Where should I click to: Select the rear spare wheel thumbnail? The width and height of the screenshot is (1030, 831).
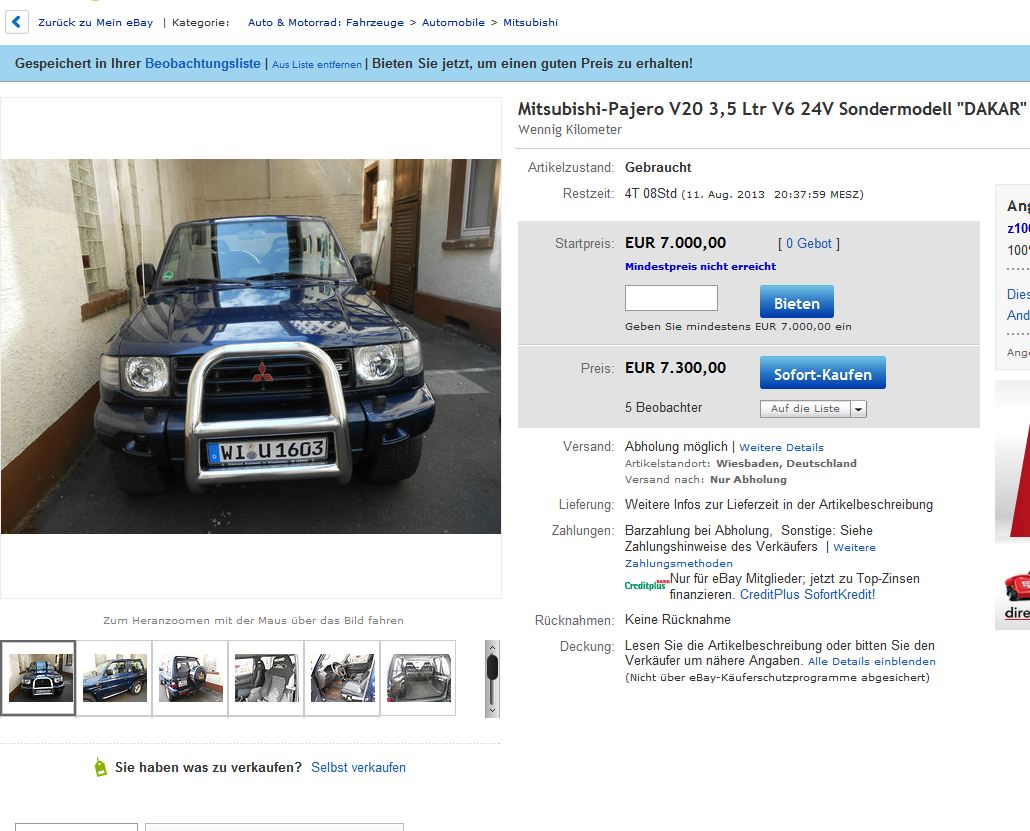pyautogui.click(x=190, y=678)
